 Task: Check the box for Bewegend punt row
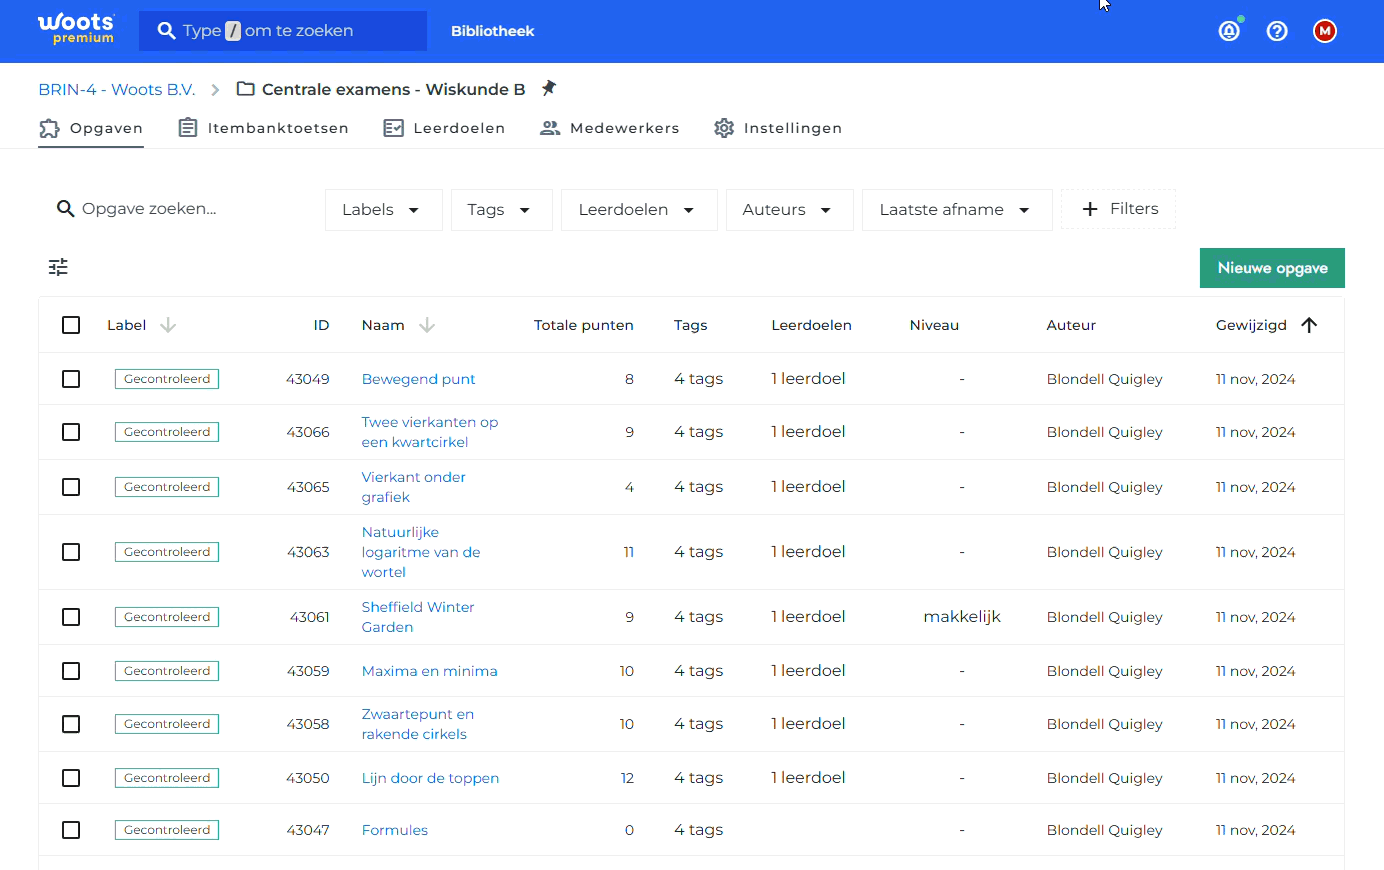coord(71,379)
